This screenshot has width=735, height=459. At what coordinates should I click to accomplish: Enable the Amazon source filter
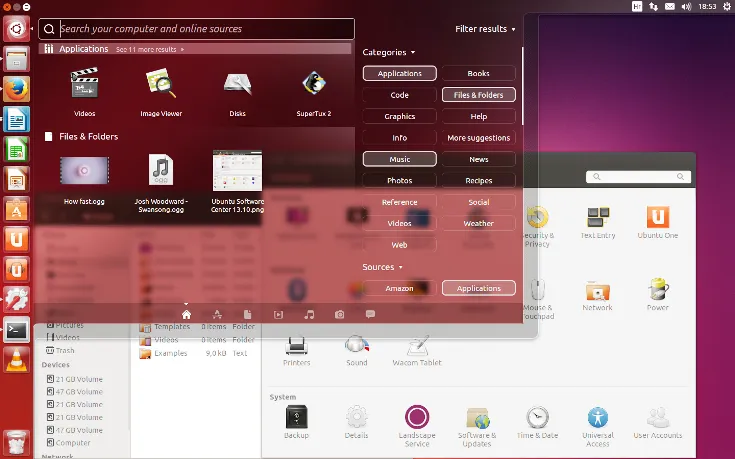399,288
